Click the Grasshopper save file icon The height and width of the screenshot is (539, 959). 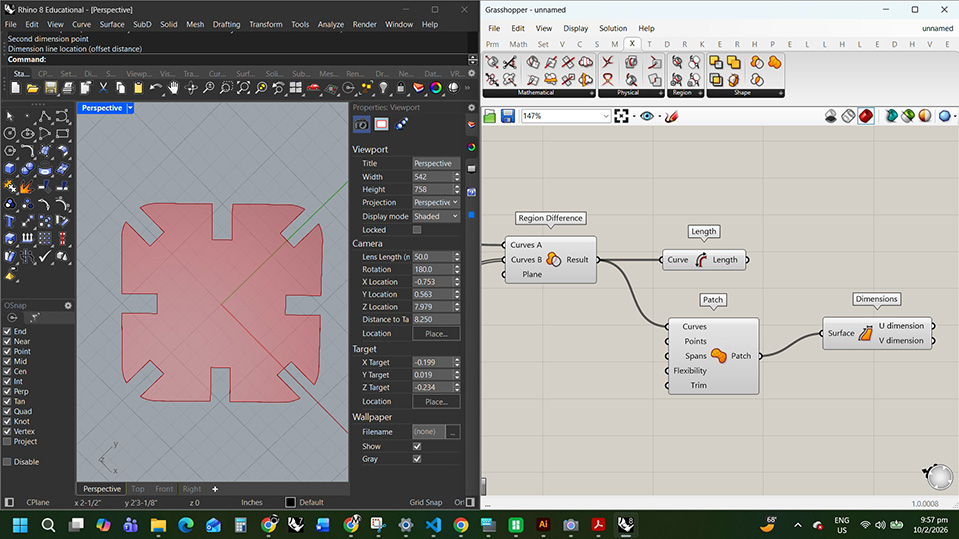pyautogui.click(x=508, y=117)
